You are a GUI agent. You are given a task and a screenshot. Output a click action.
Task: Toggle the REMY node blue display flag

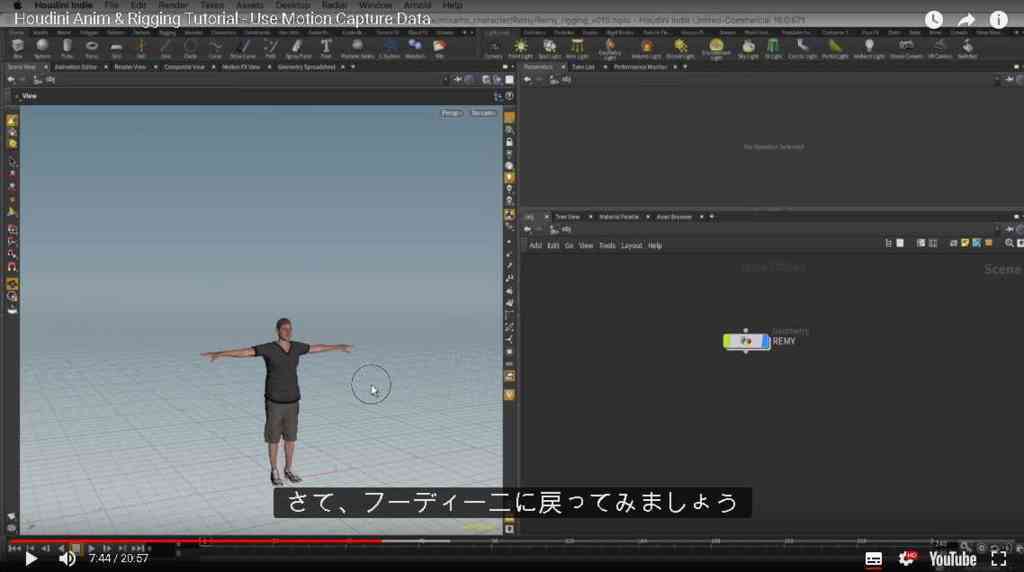point(766,341)
